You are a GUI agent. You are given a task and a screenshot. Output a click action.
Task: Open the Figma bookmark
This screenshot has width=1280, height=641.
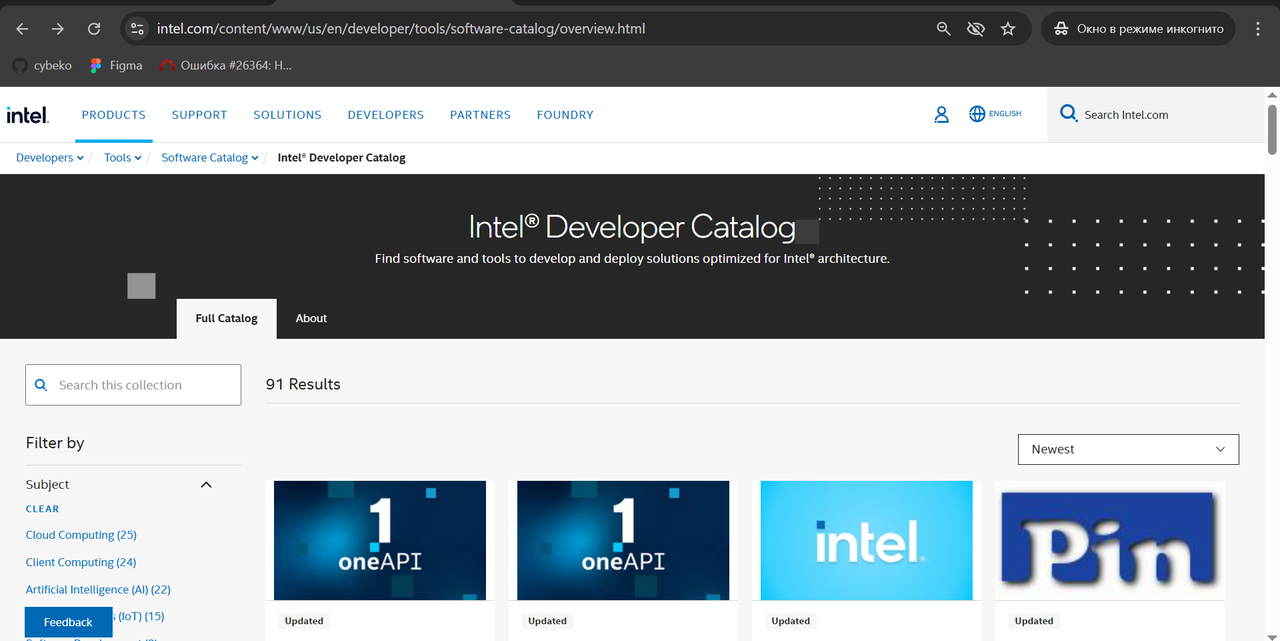tap(116, 65)
